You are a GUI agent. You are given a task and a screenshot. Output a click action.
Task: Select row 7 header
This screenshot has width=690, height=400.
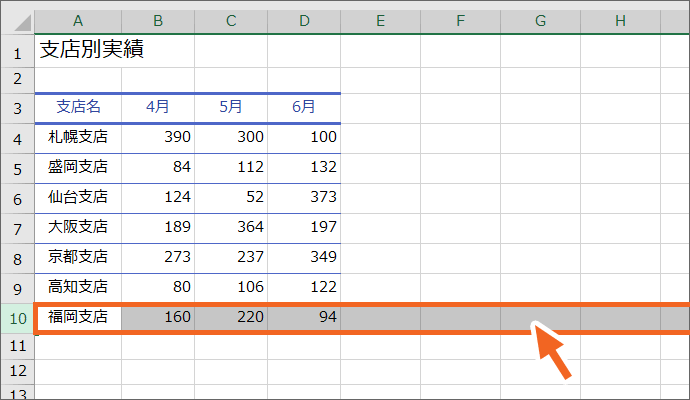[x=18, y=228]
